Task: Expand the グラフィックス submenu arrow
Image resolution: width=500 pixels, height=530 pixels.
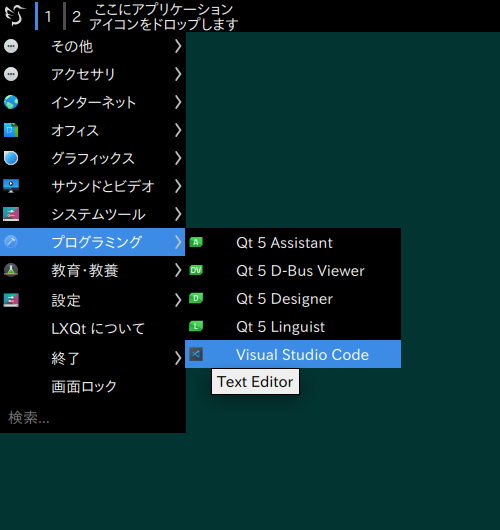Action: [x=178, y=158]
